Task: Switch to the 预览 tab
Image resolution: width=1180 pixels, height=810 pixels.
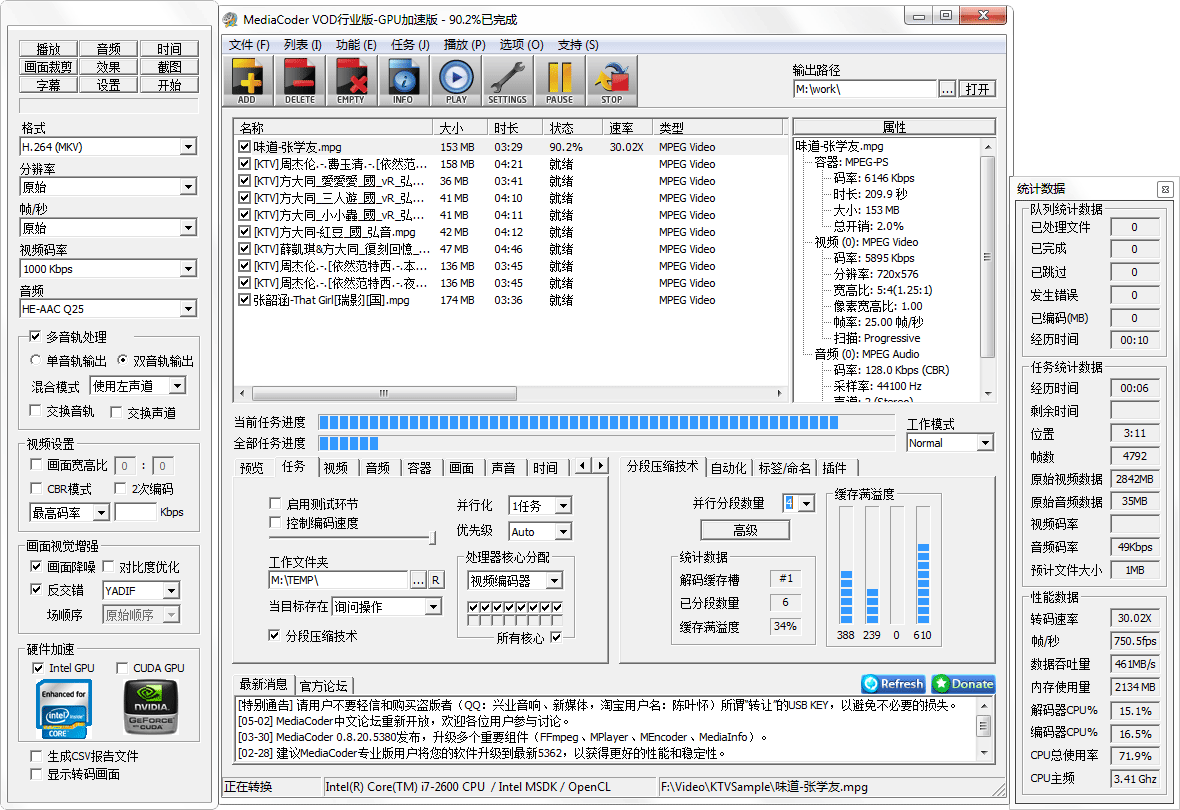Action: click(x=252, y=467)
